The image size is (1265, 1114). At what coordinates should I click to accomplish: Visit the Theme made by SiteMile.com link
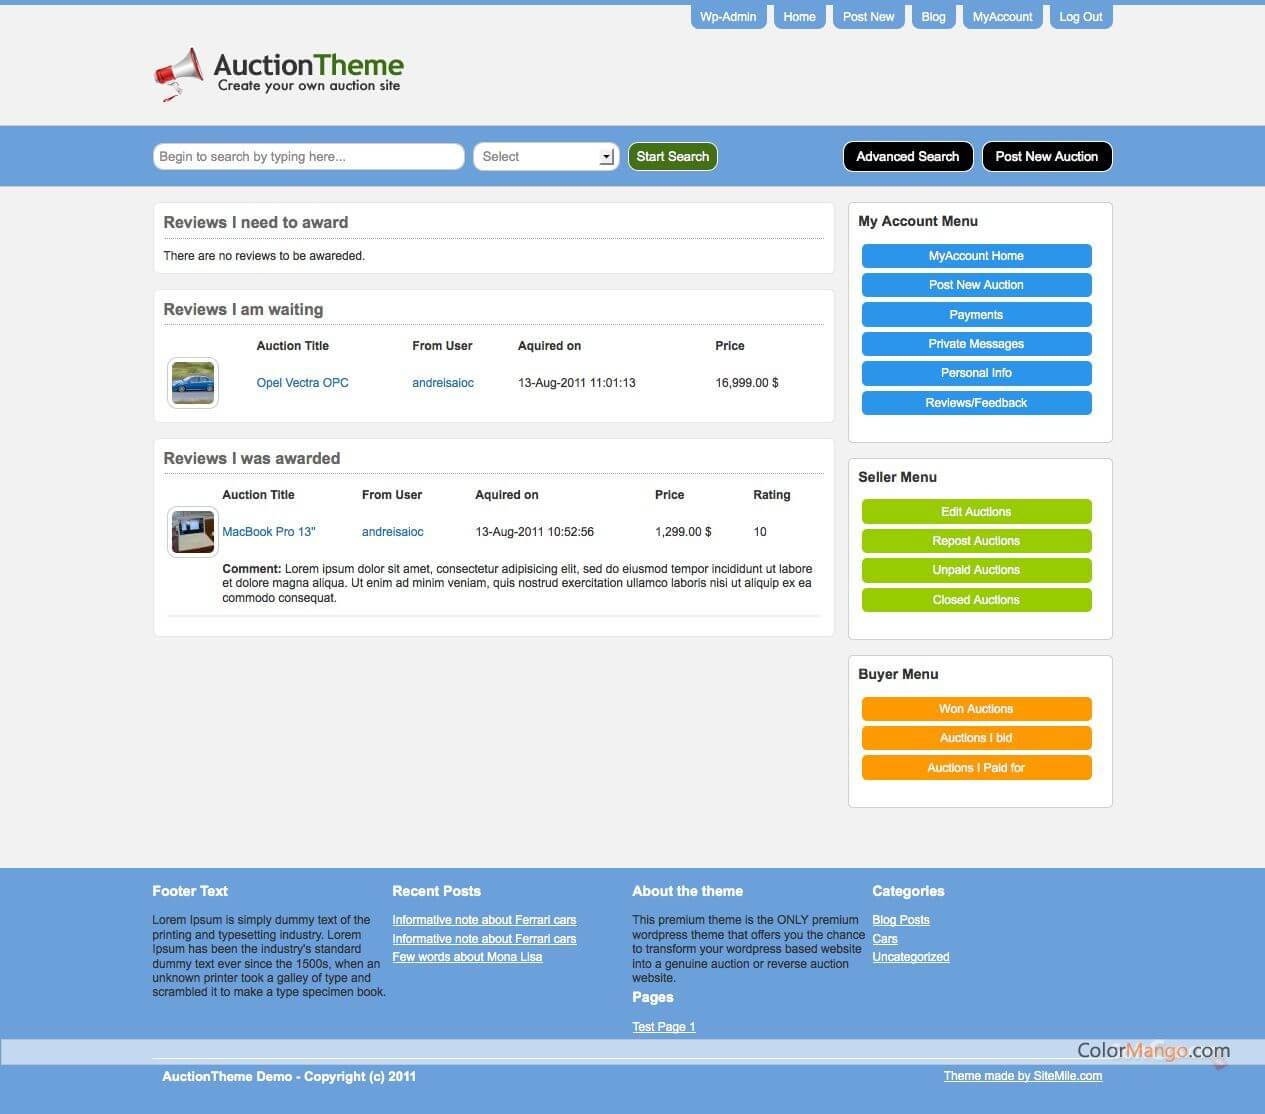1022,1076
